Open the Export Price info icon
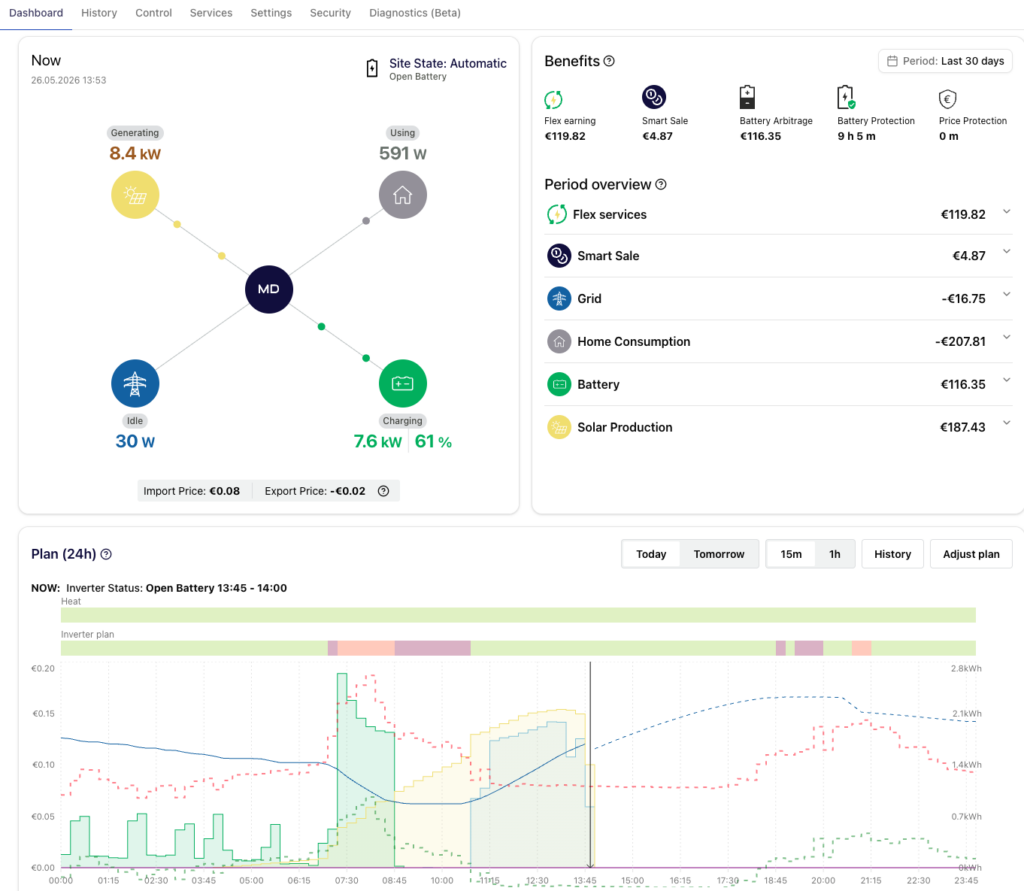Image resolution: width=1024 pixels, height=891 pixels. [383, 491]
